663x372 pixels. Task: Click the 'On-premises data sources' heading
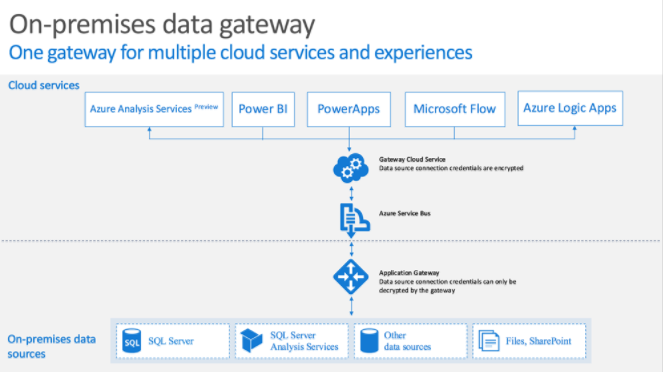pos(52,346)
